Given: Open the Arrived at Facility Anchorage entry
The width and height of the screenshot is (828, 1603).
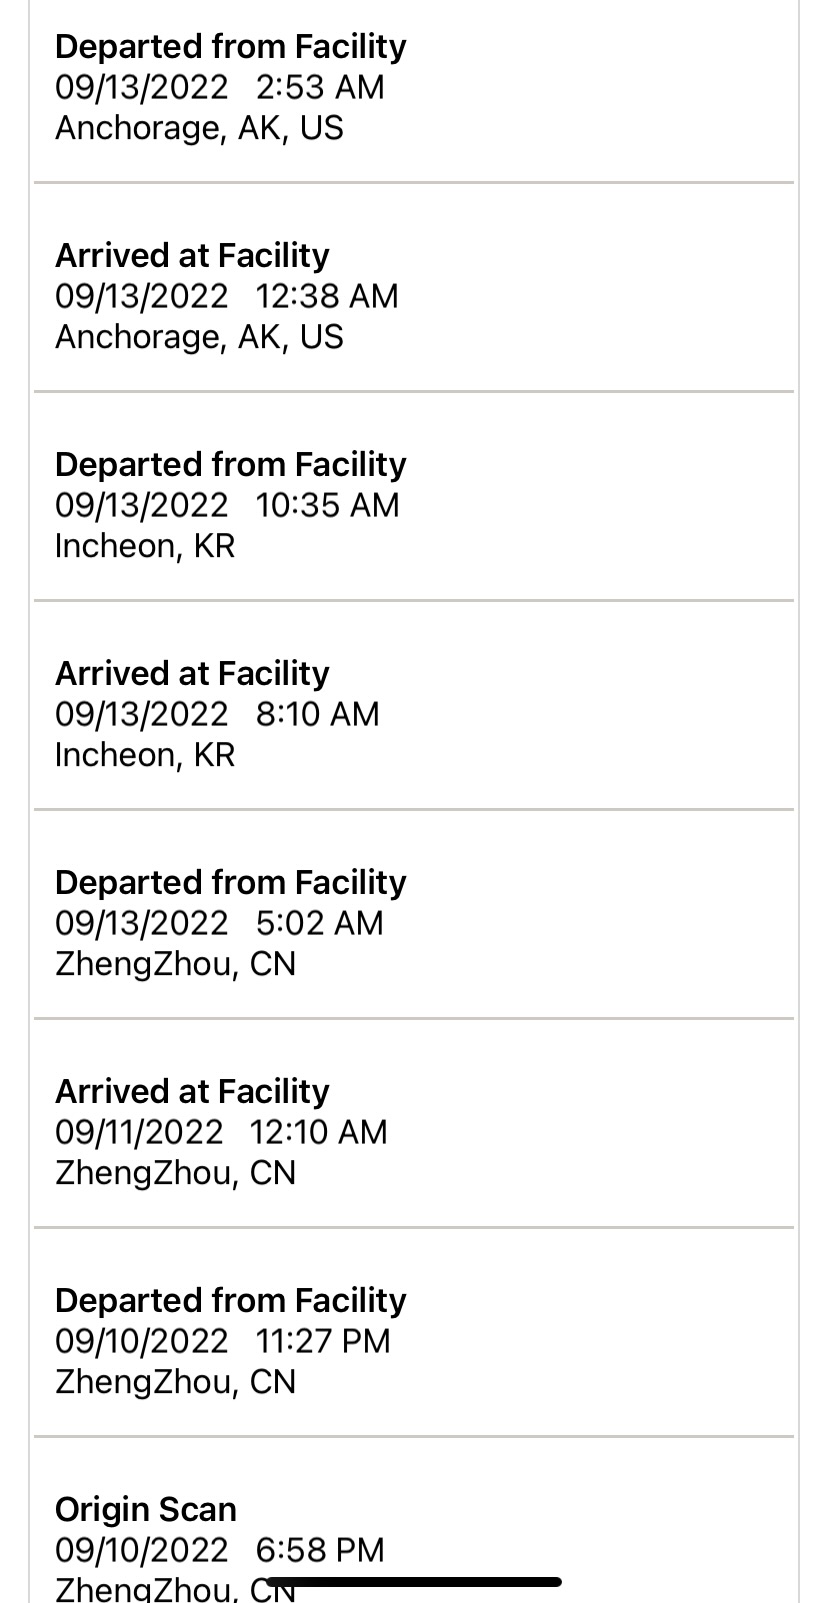Looking at the screenshot, I should pyautogui.click(x=414, y=287).
